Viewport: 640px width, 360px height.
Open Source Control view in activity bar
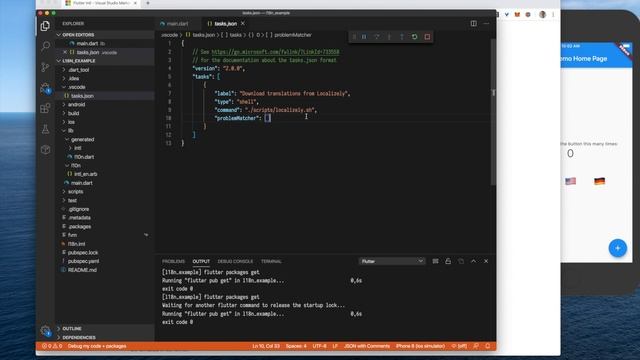[x=45, y=67]
